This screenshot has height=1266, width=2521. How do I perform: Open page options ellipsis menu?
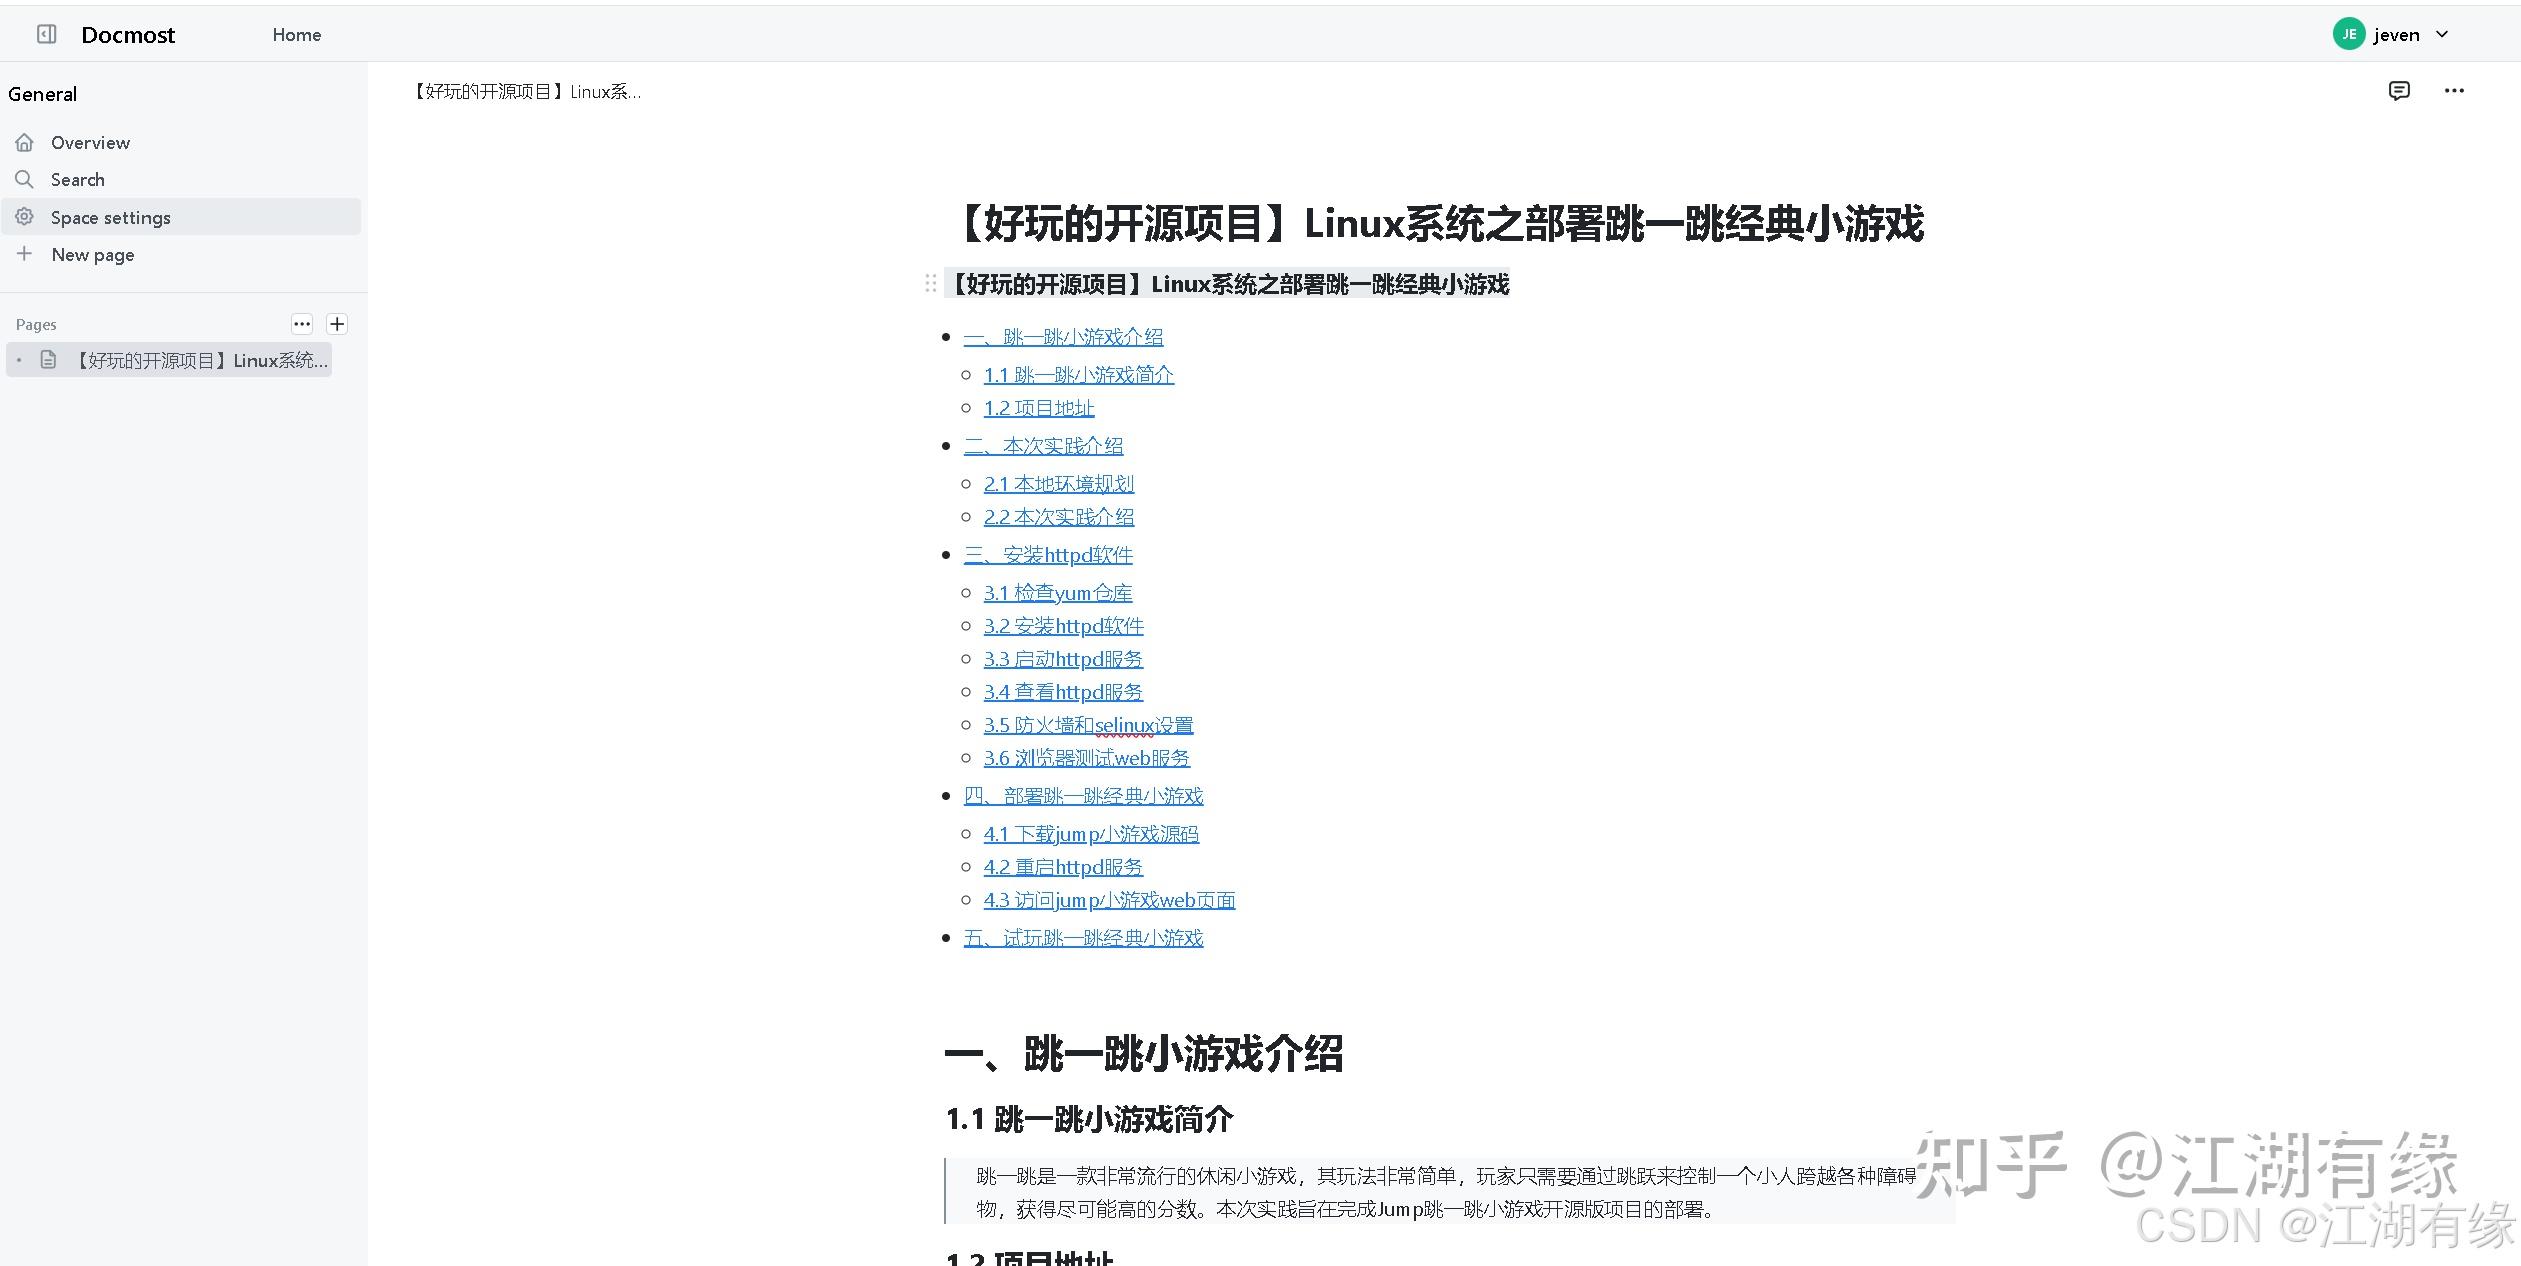click(2455, 91)
